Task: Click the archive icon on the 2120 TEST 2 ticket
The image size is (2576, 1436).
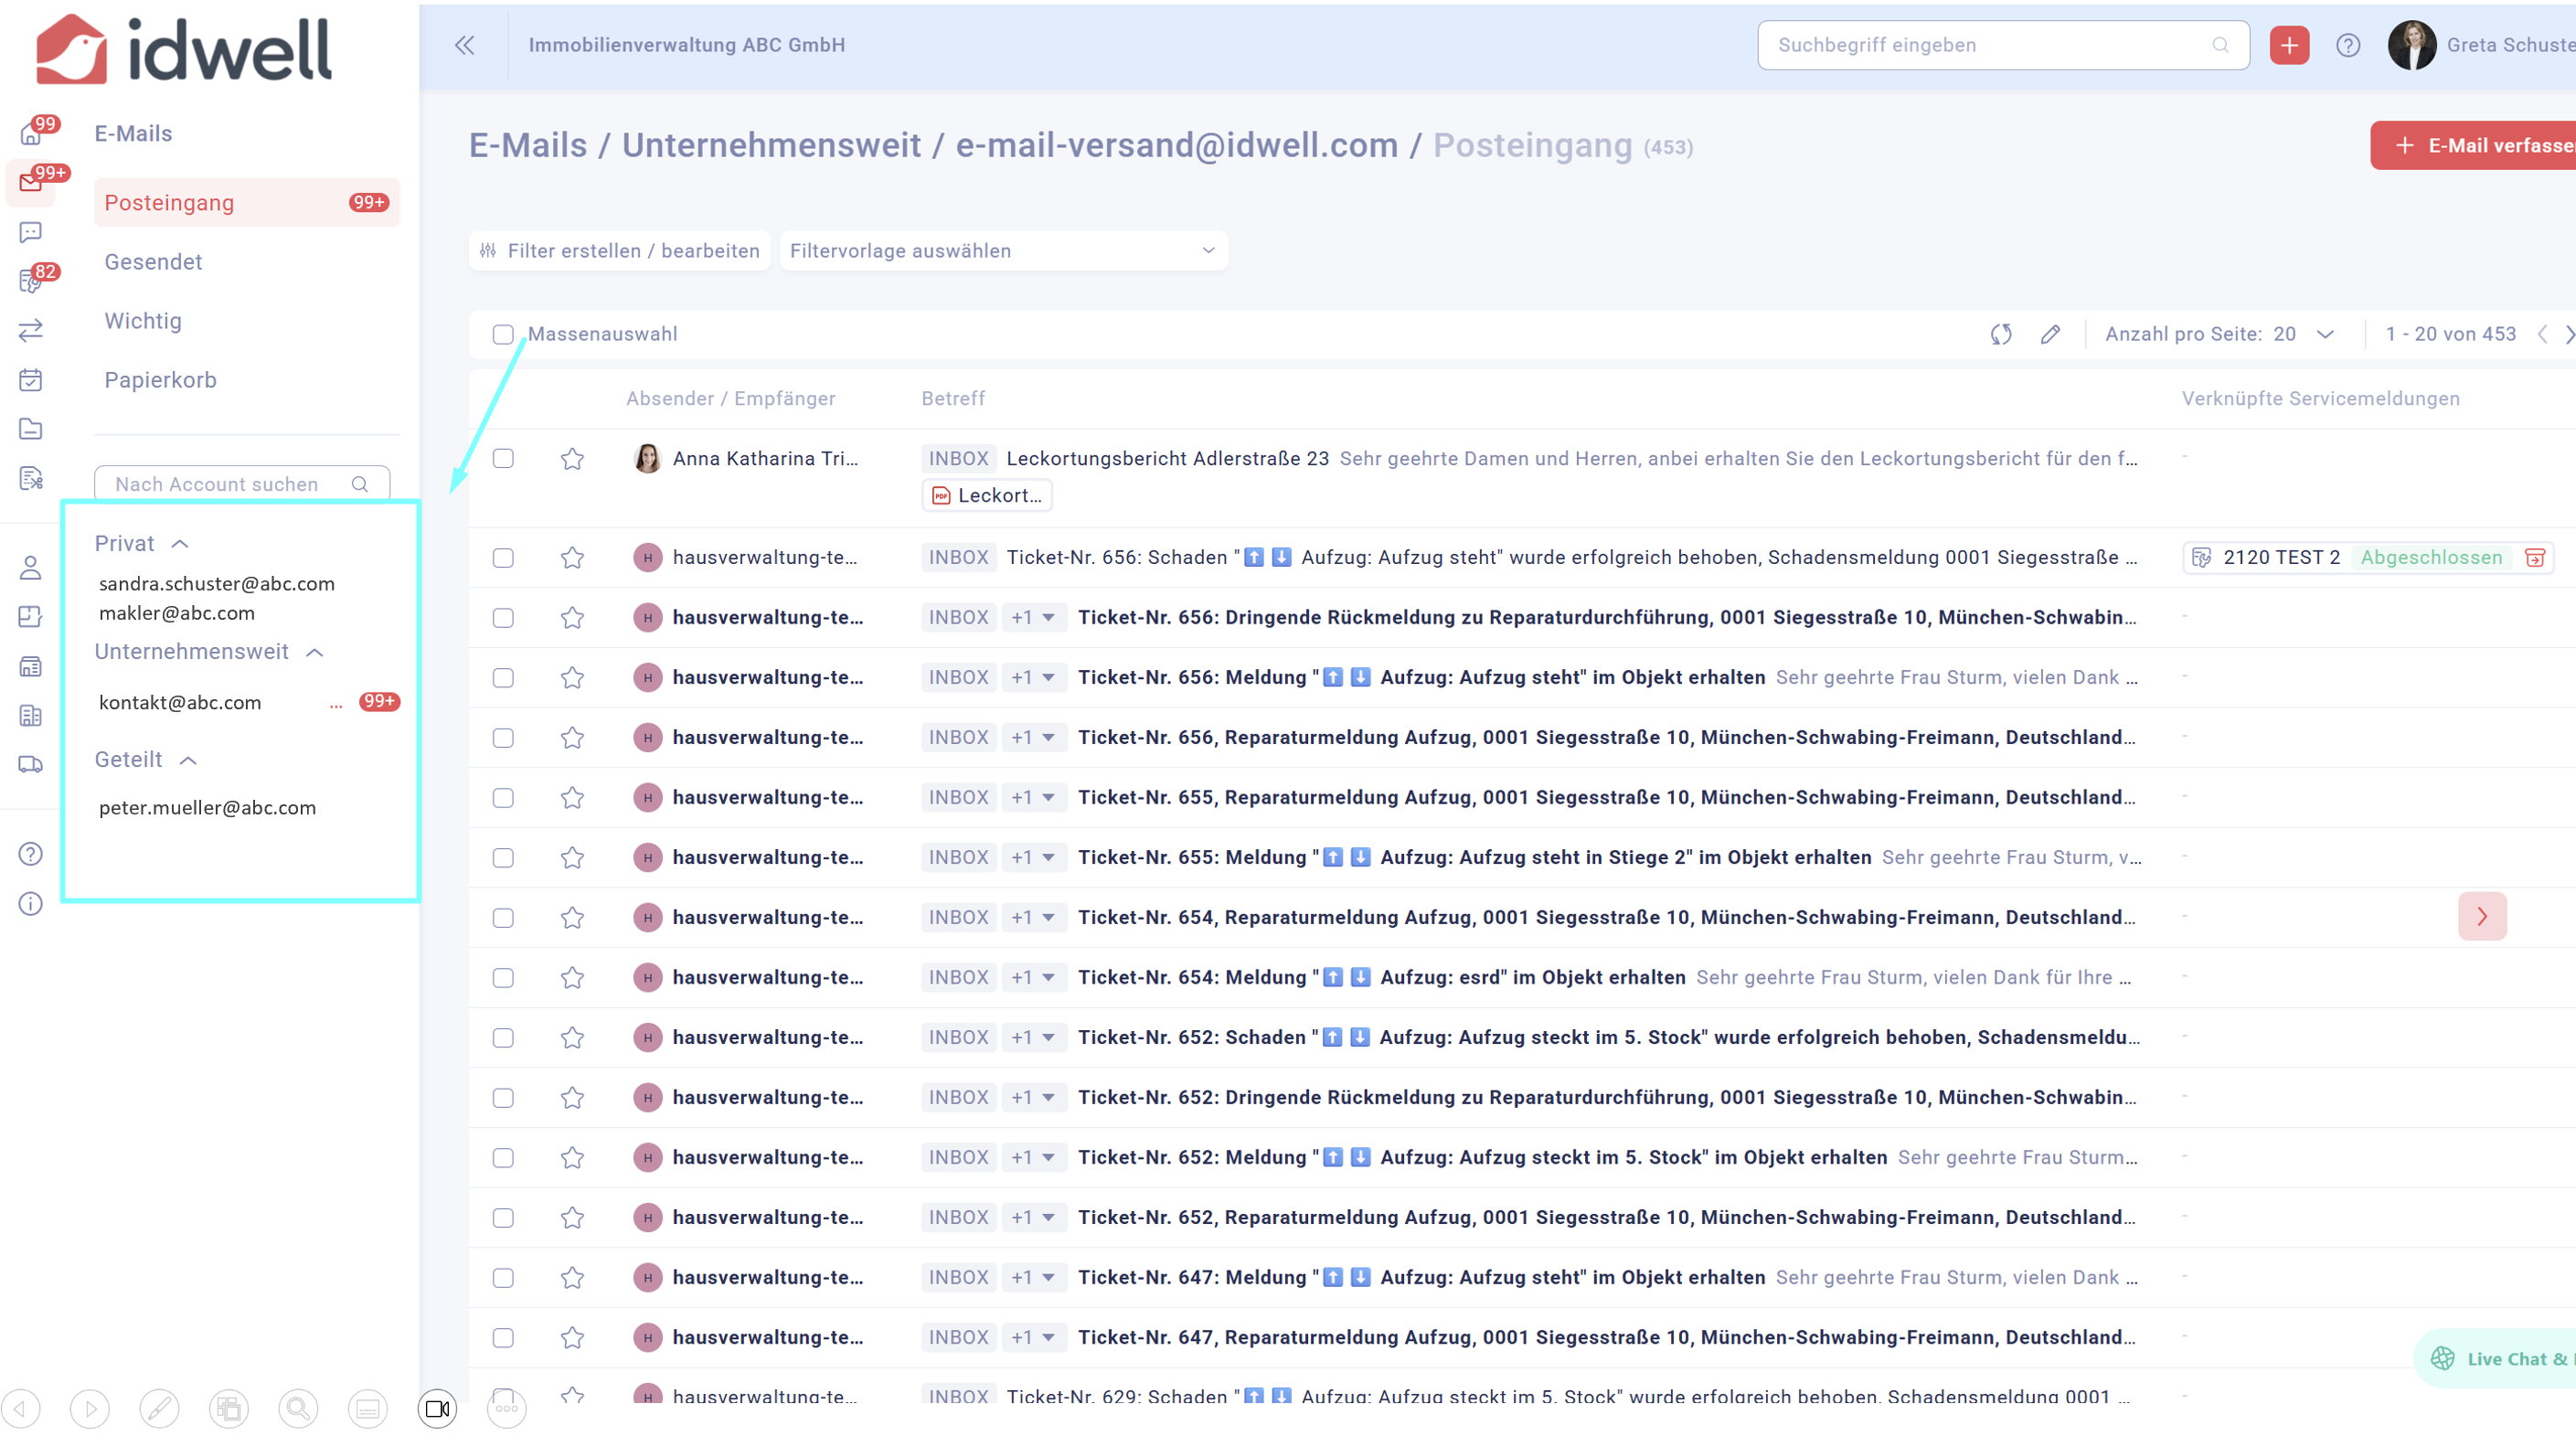Action: tap(2534, 557)
